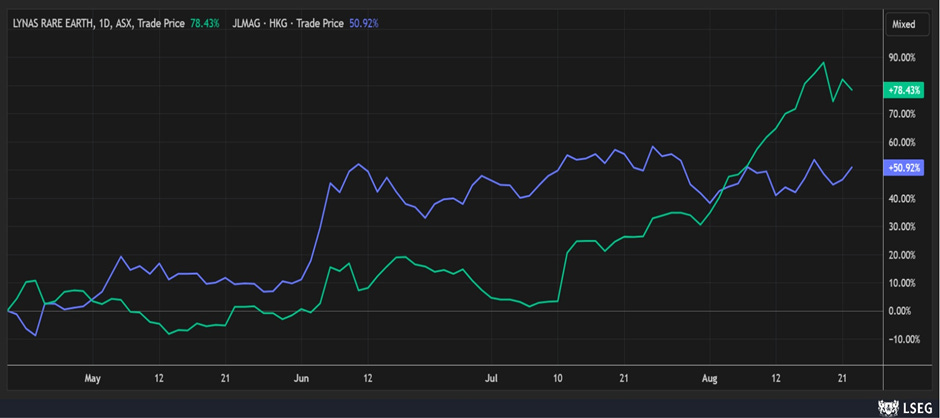The width and height of the screenshot is (940, 418).
Task: Click the 10.00% axis label
Action: click(x=904, y=283)
